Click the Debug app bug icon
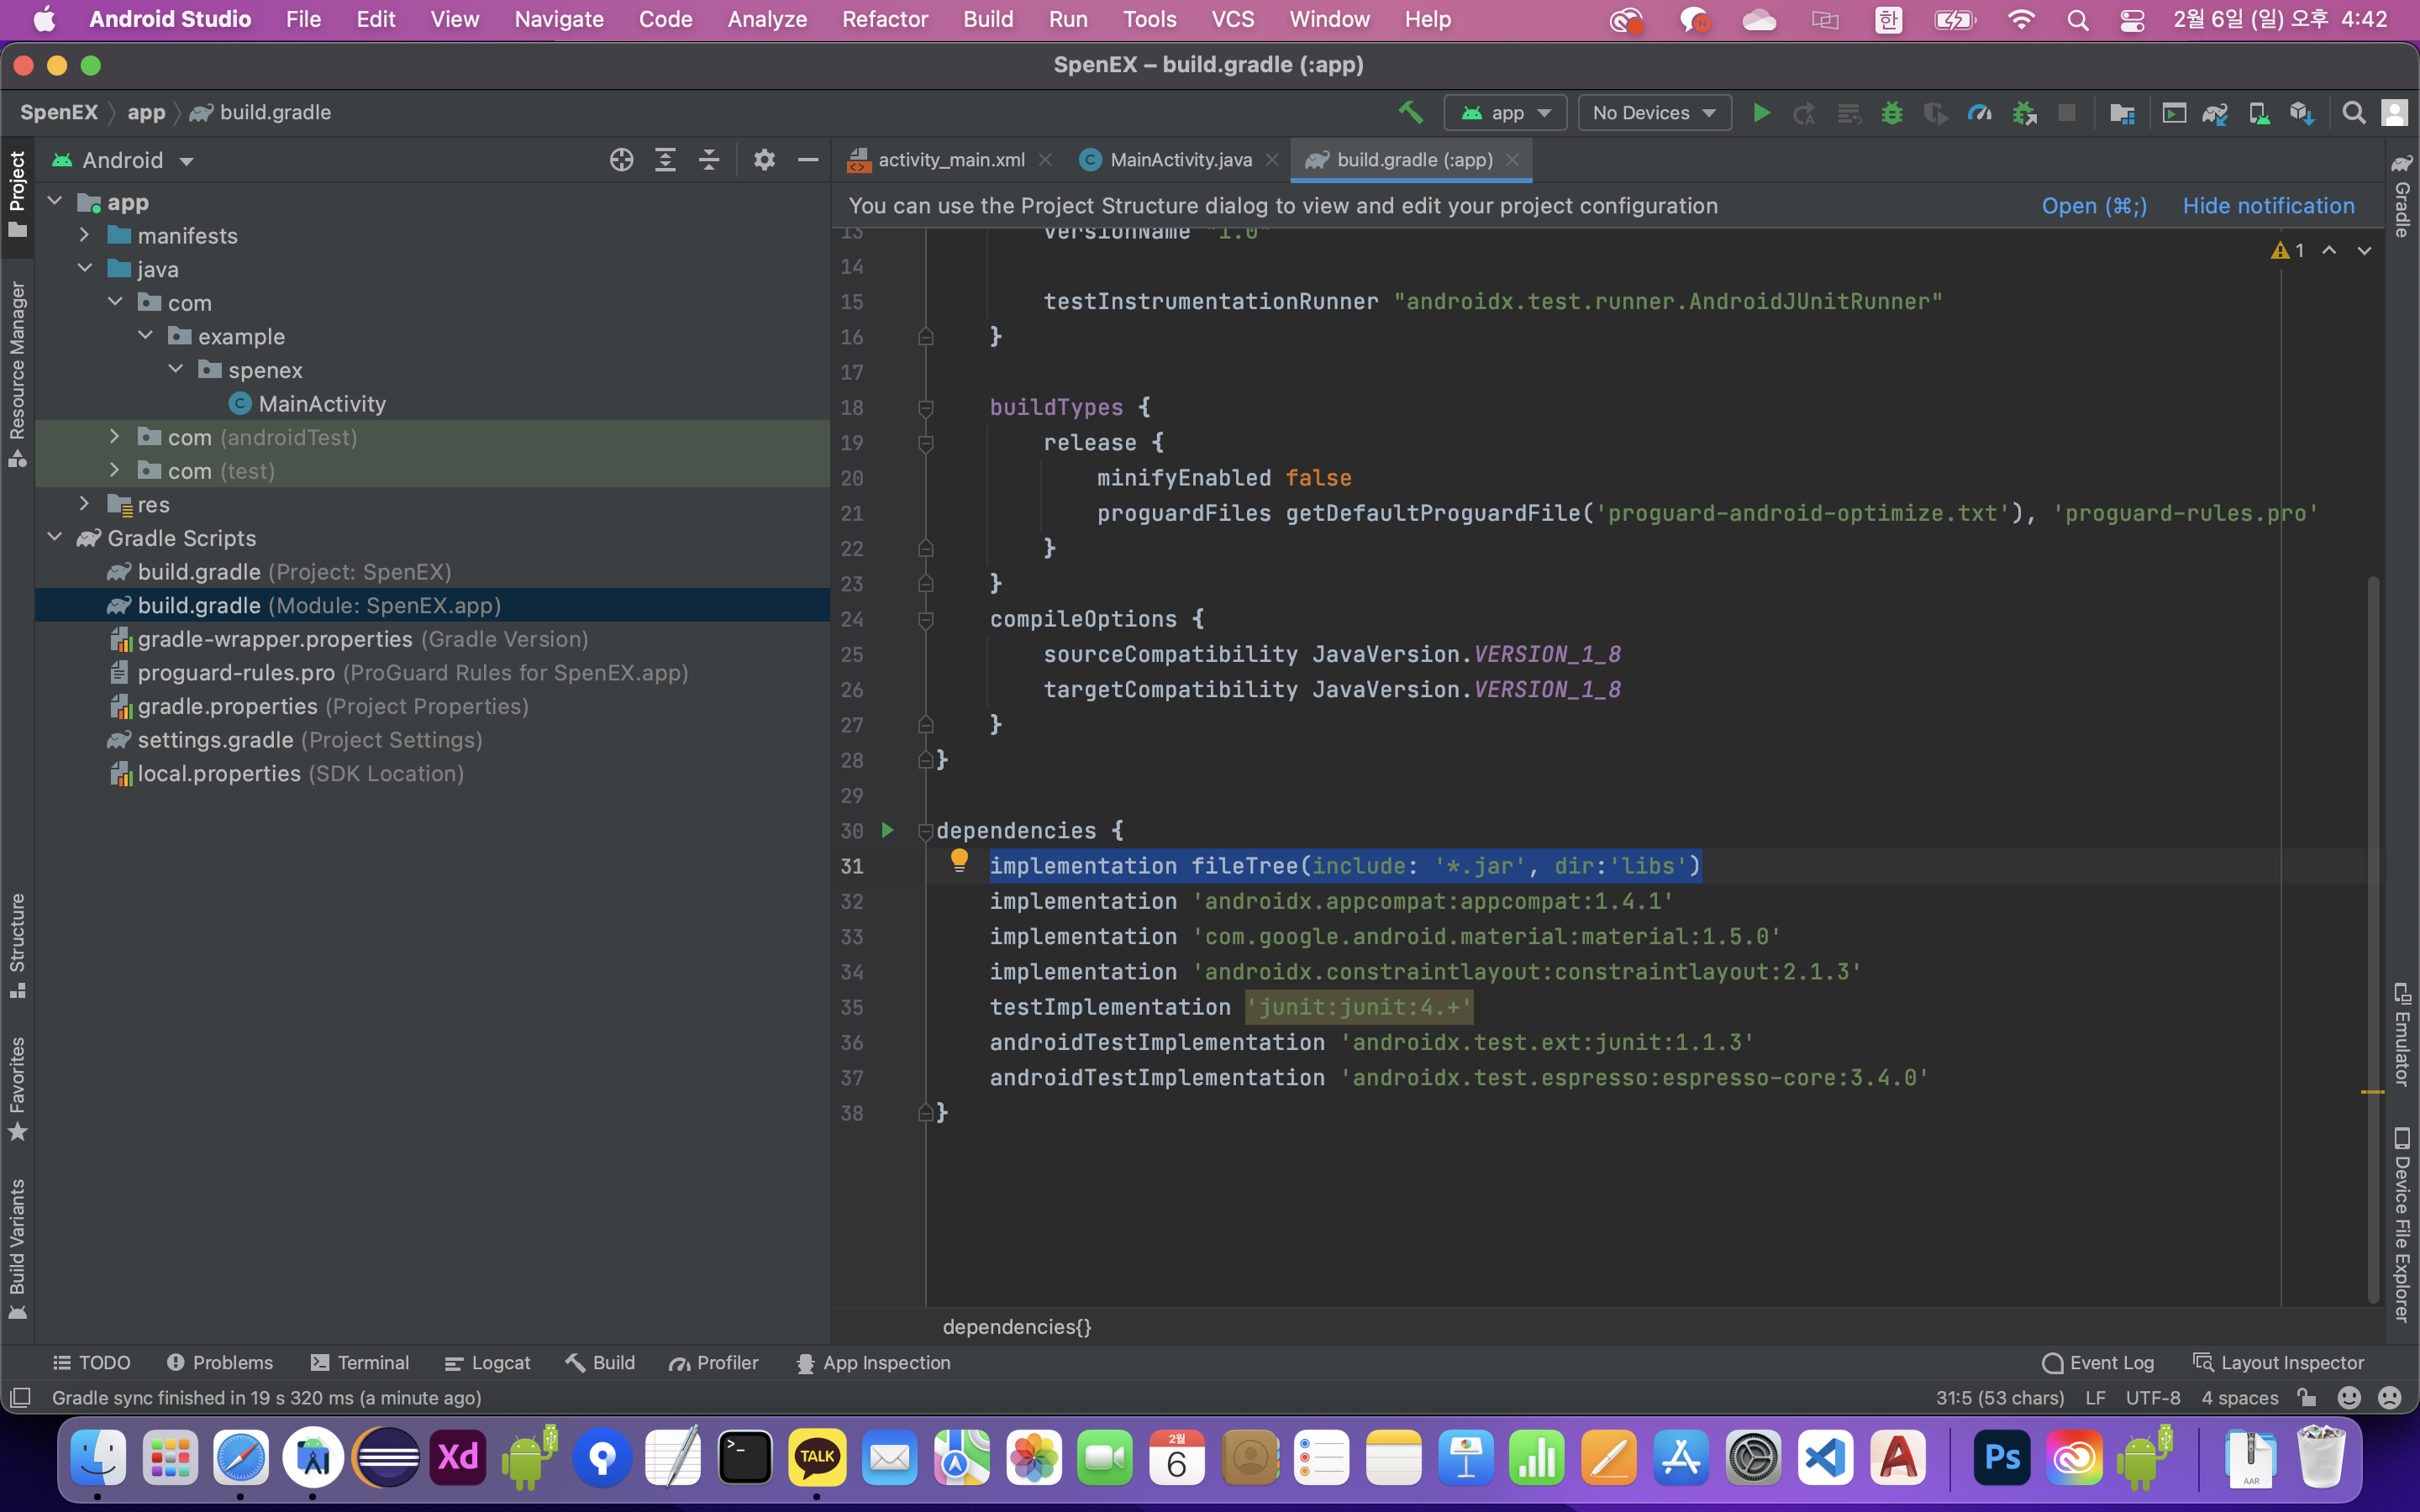This screenshot has width=2420, height=1512. (x=1891, y=113)
